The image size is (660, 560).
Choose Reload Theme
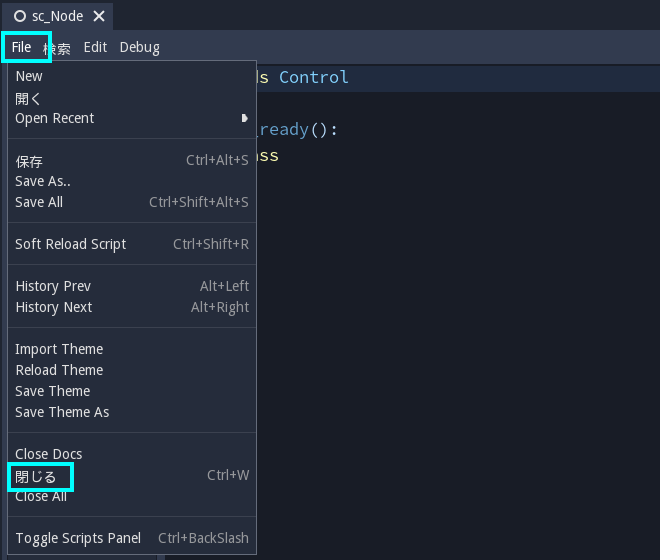point(132,370)
